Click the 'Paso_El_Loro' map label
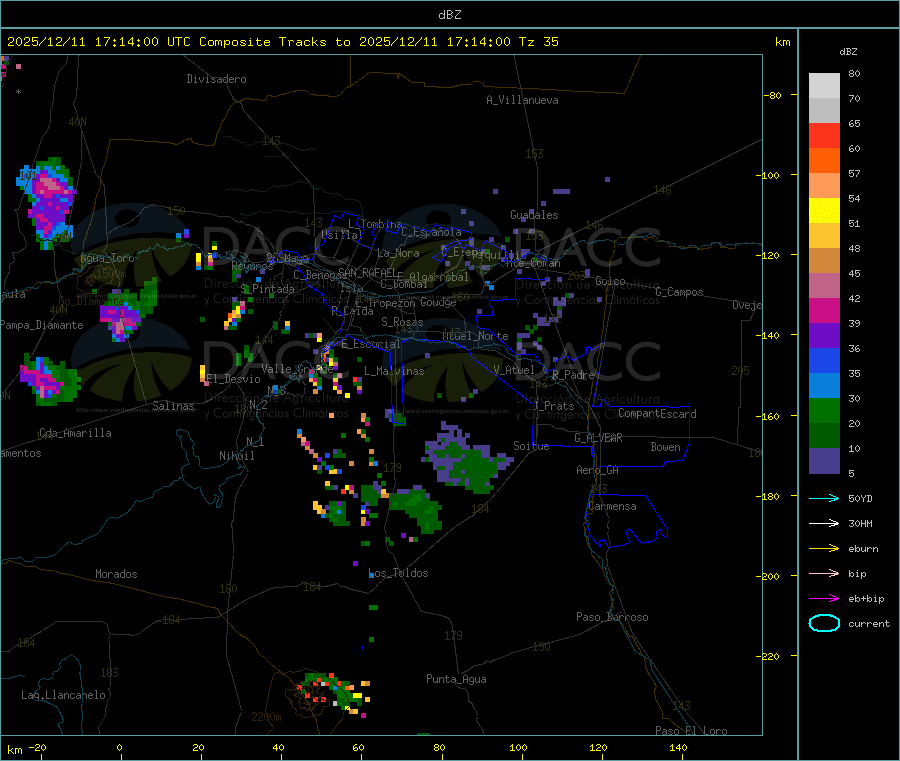900x761 pixels. (692, 730)
